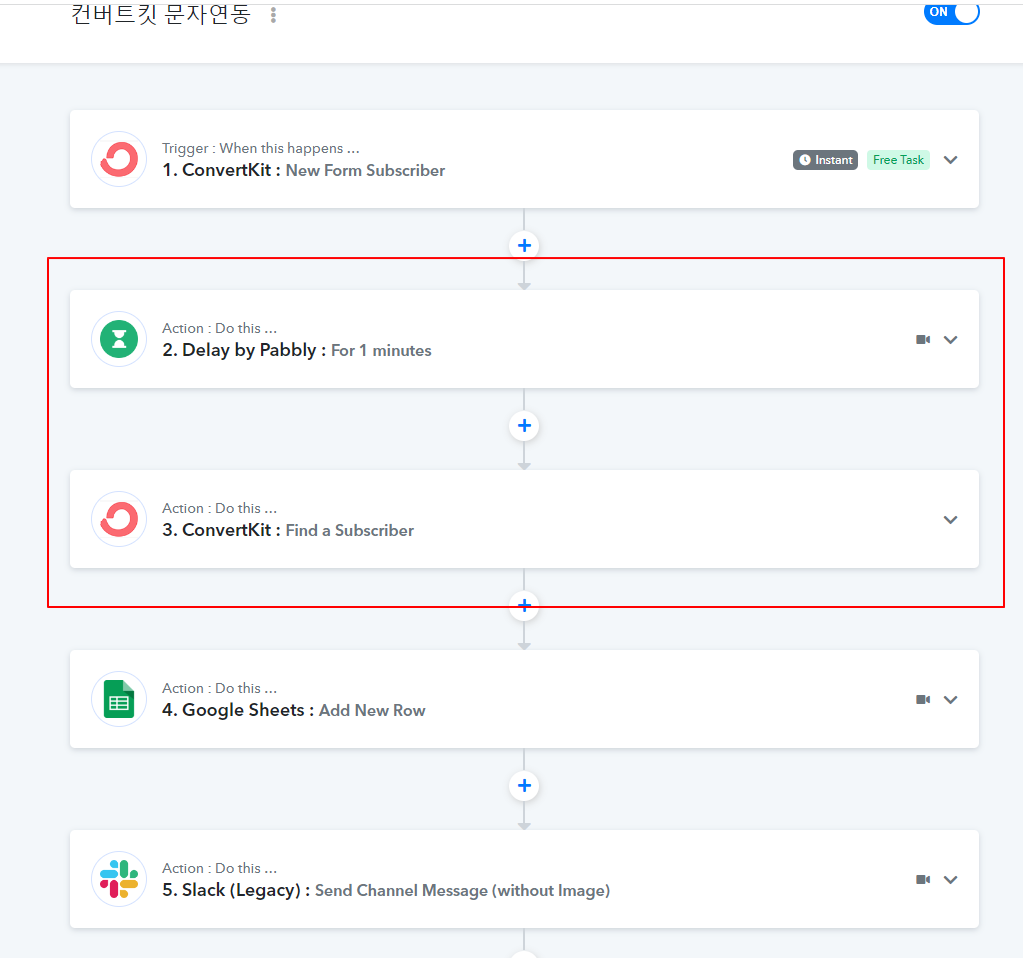Add a step after Delay by Pabbly

524,426
